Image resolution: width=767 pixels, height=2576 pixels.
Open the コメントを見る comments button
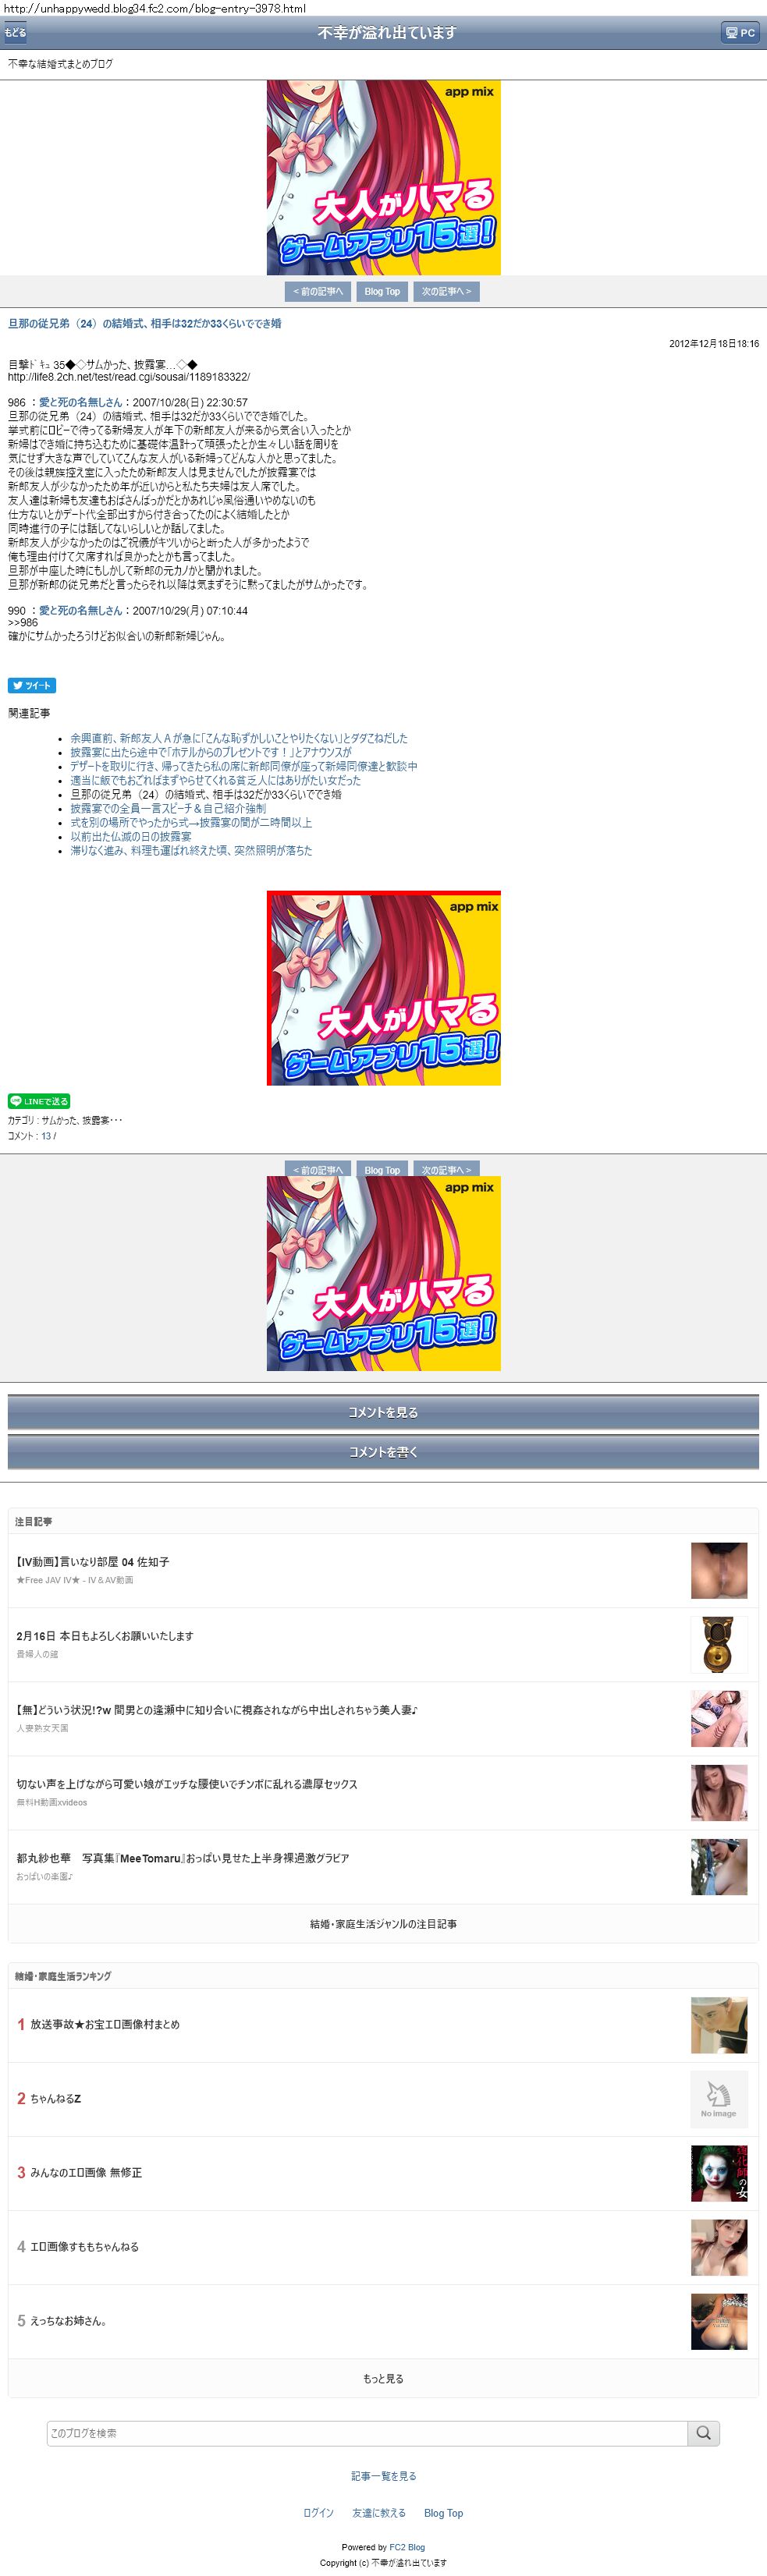pos(383,1412)
